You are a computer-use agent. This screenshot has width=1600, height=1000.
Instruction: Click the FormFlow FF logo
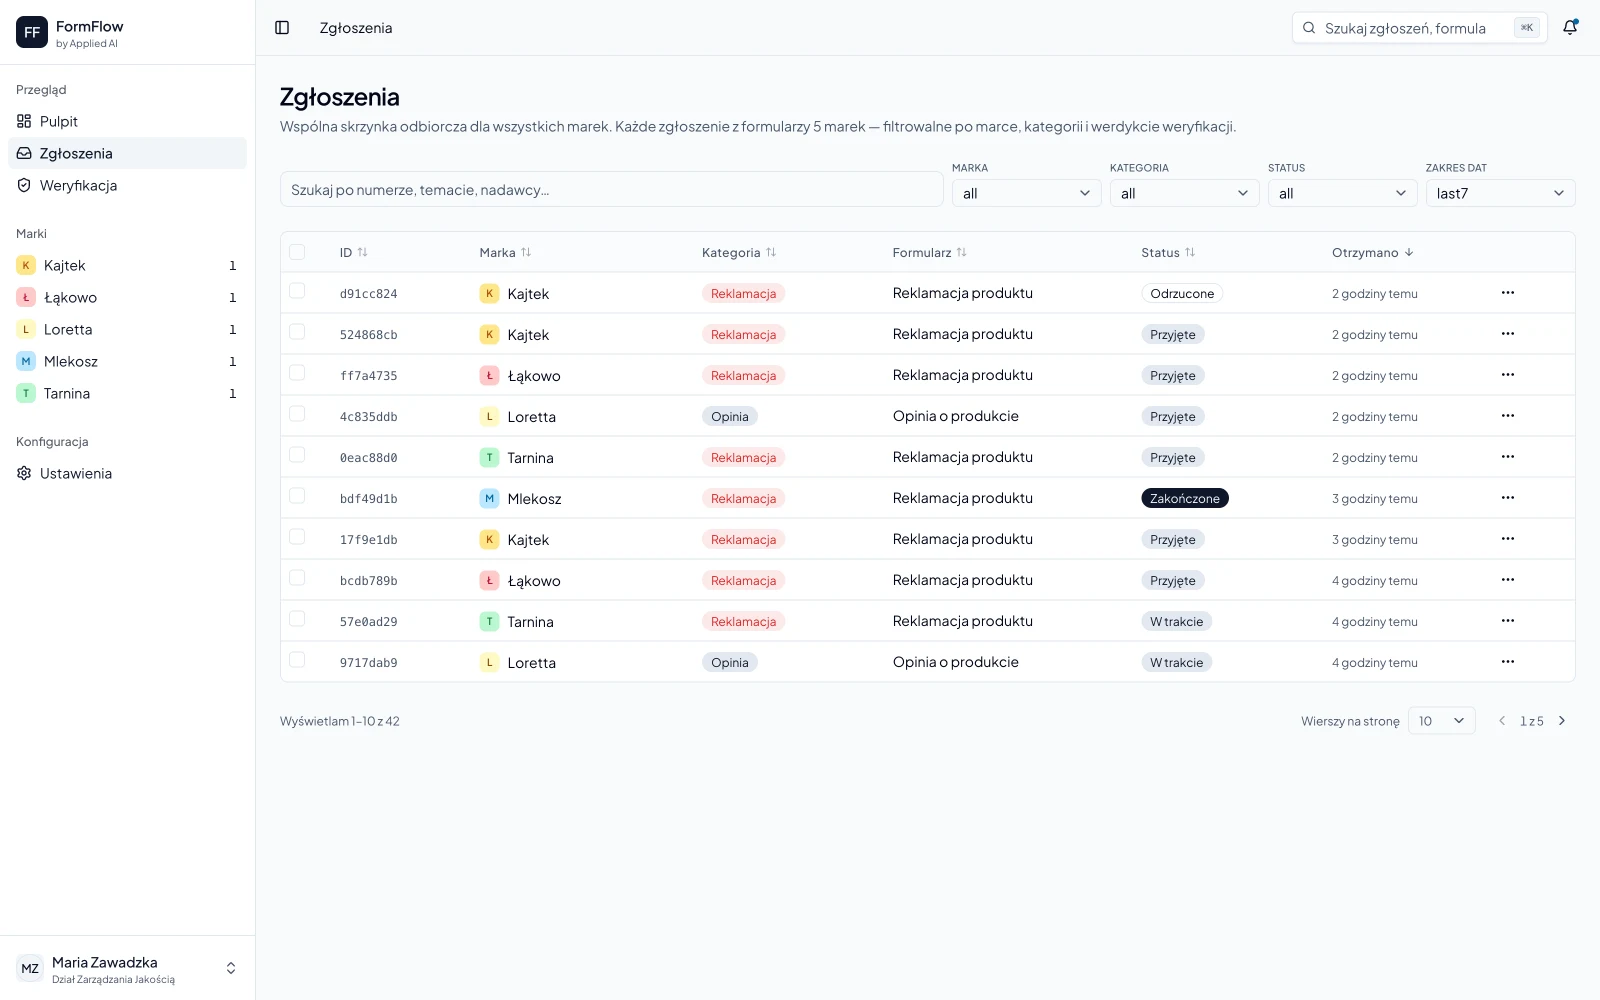click(32, 32)
